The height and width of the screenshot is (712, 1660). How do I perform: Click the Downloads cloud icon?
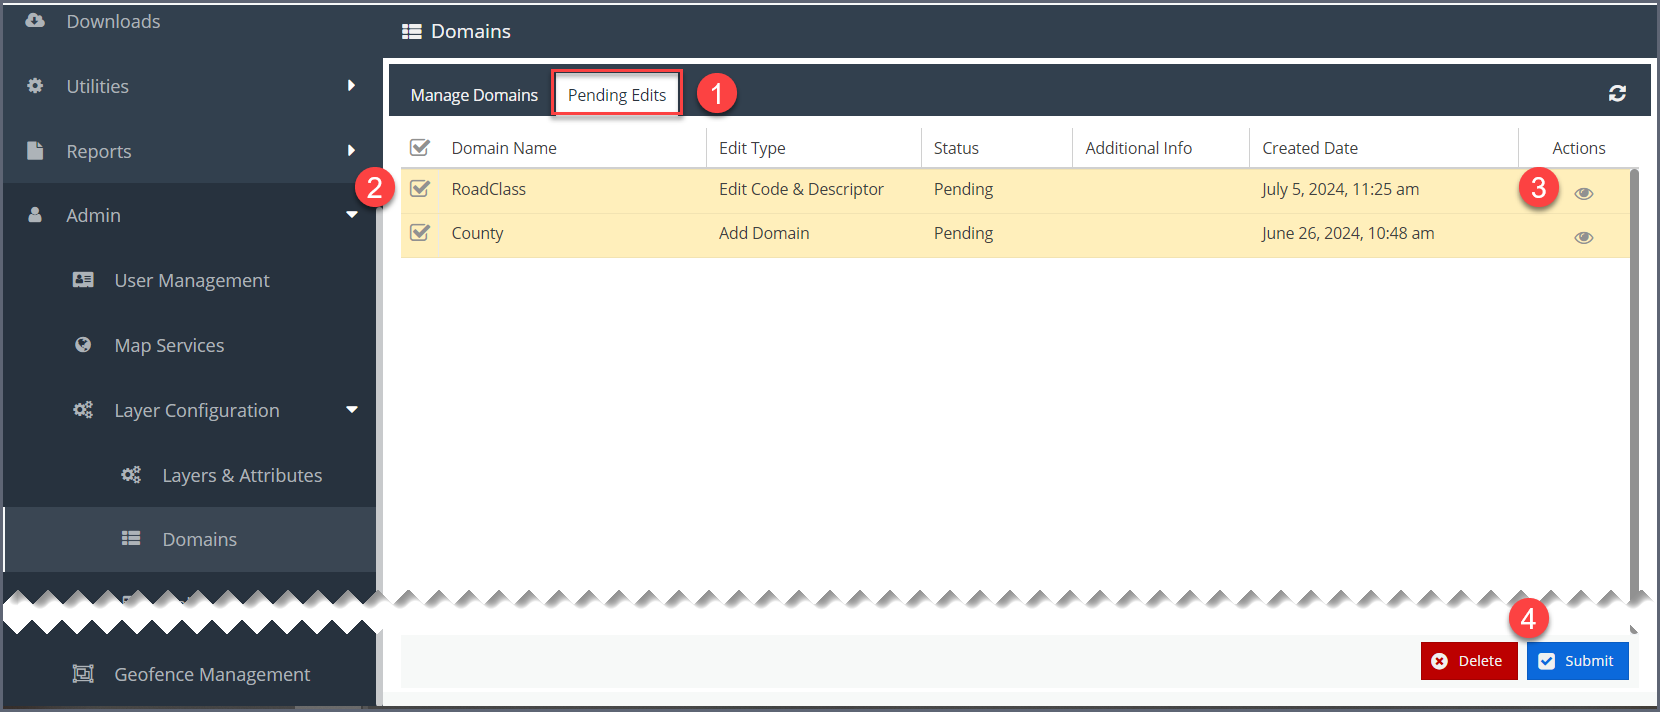click(35, 20)
